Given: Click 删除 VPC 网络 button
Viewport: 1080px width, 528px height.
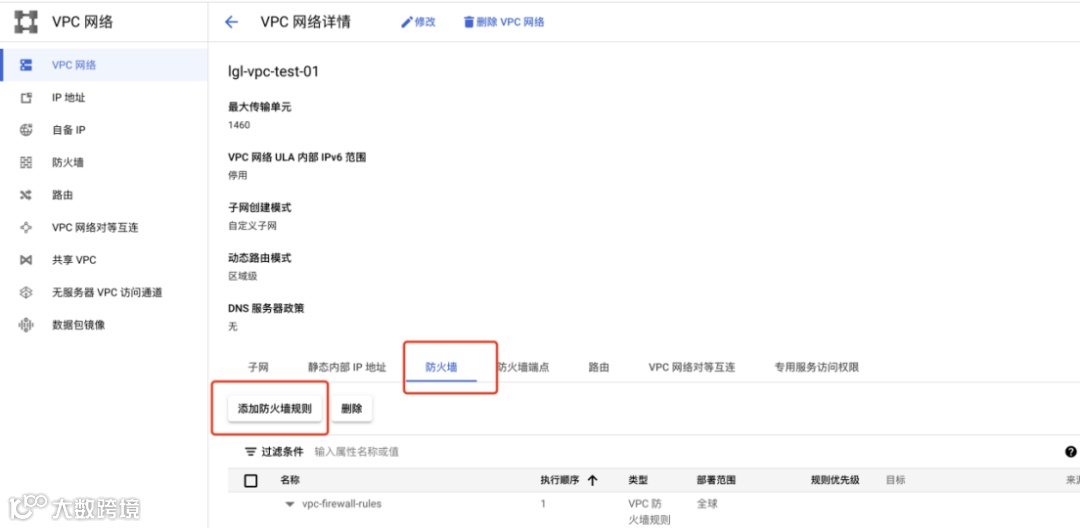Looking at the screenshot, I should 504,22.
